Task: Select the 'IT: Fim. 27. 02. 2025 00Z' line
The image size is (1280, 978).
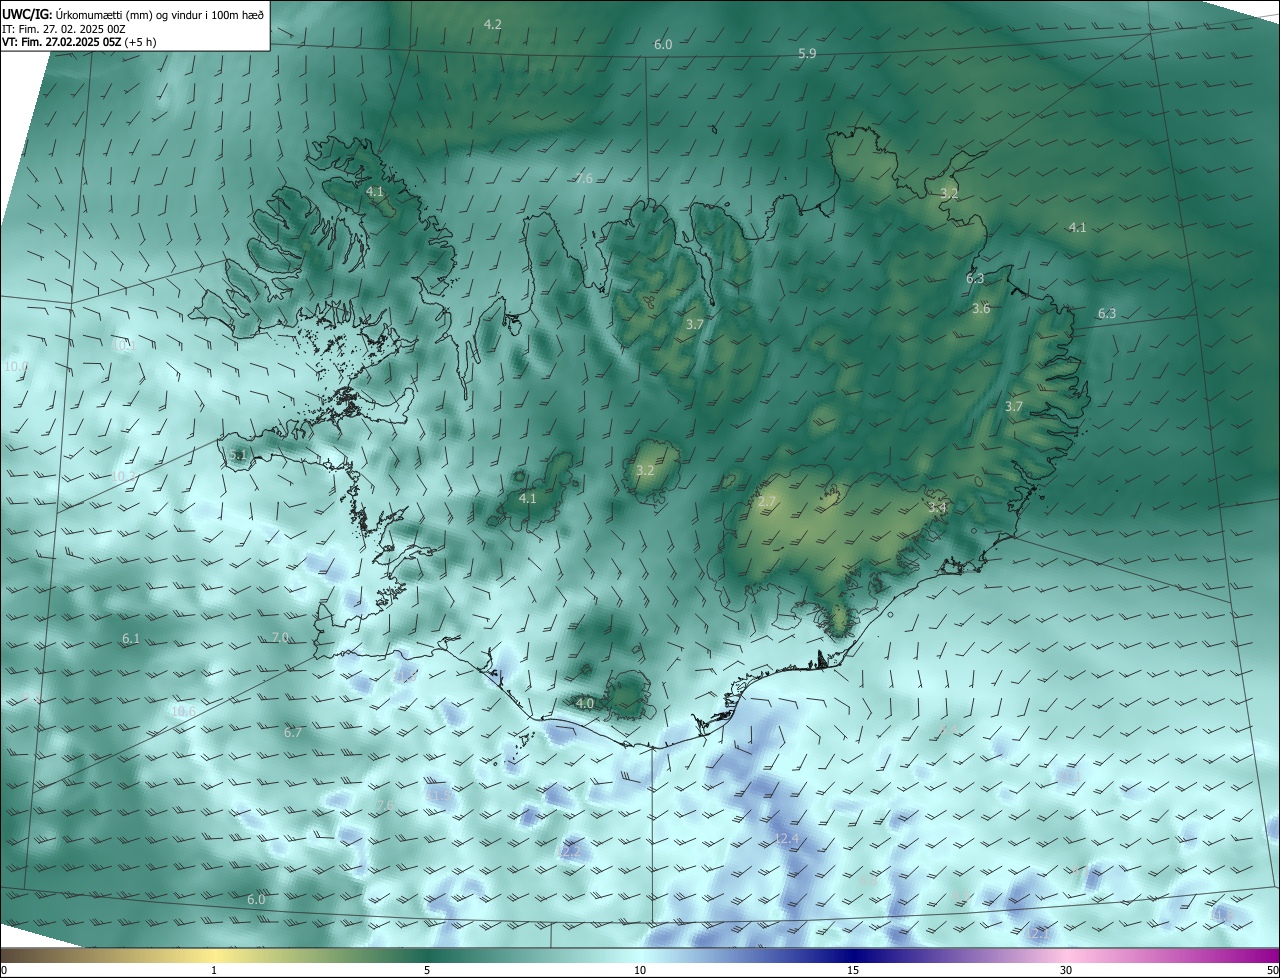Action: click(63, 29)
